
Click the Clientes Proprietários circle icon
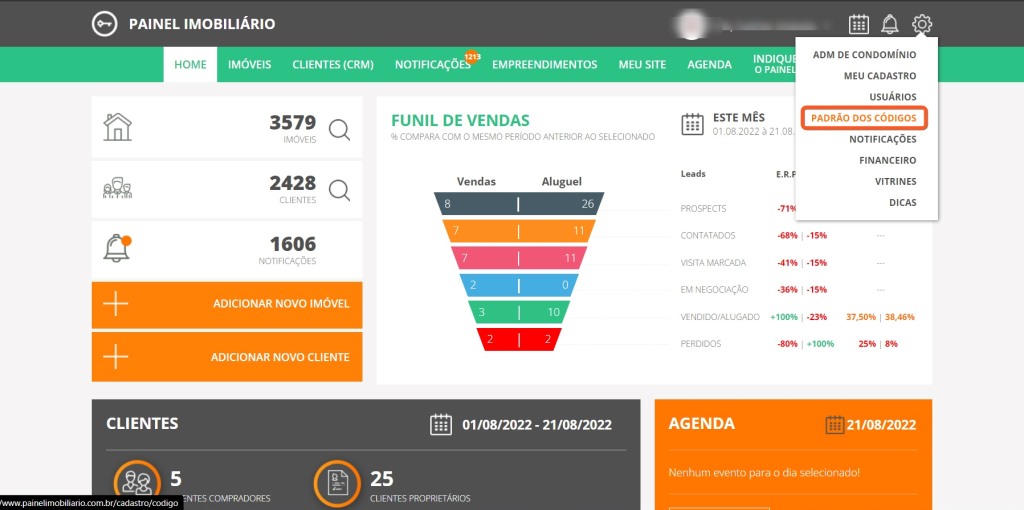click(338, 483)
